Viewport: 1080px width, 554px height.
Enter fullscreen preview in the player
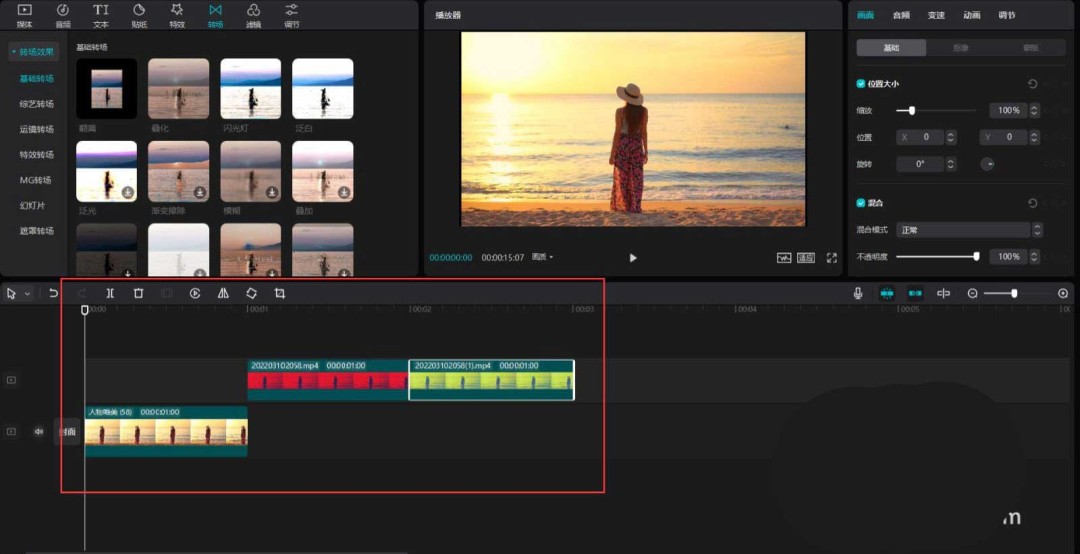tap(831, 257)
